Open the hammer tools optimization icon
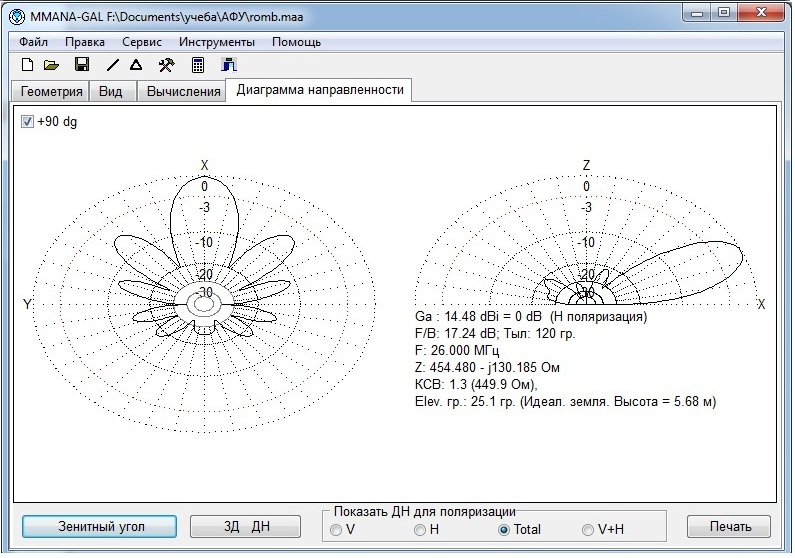The width and height of the screenshot is (795, 558). pos(166,65)
